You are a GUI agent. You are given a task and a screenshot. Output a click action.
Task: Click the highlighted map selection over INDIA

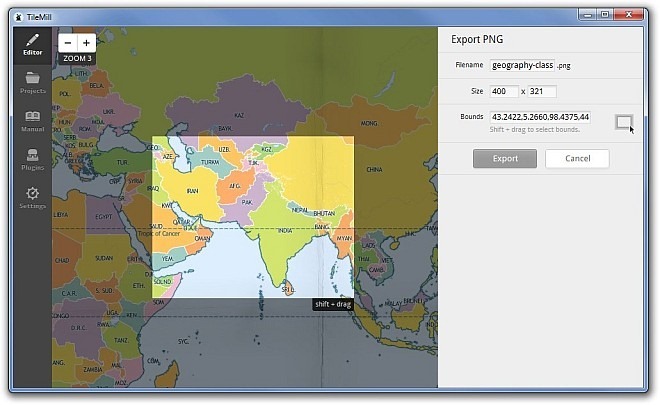coord(253,217)
